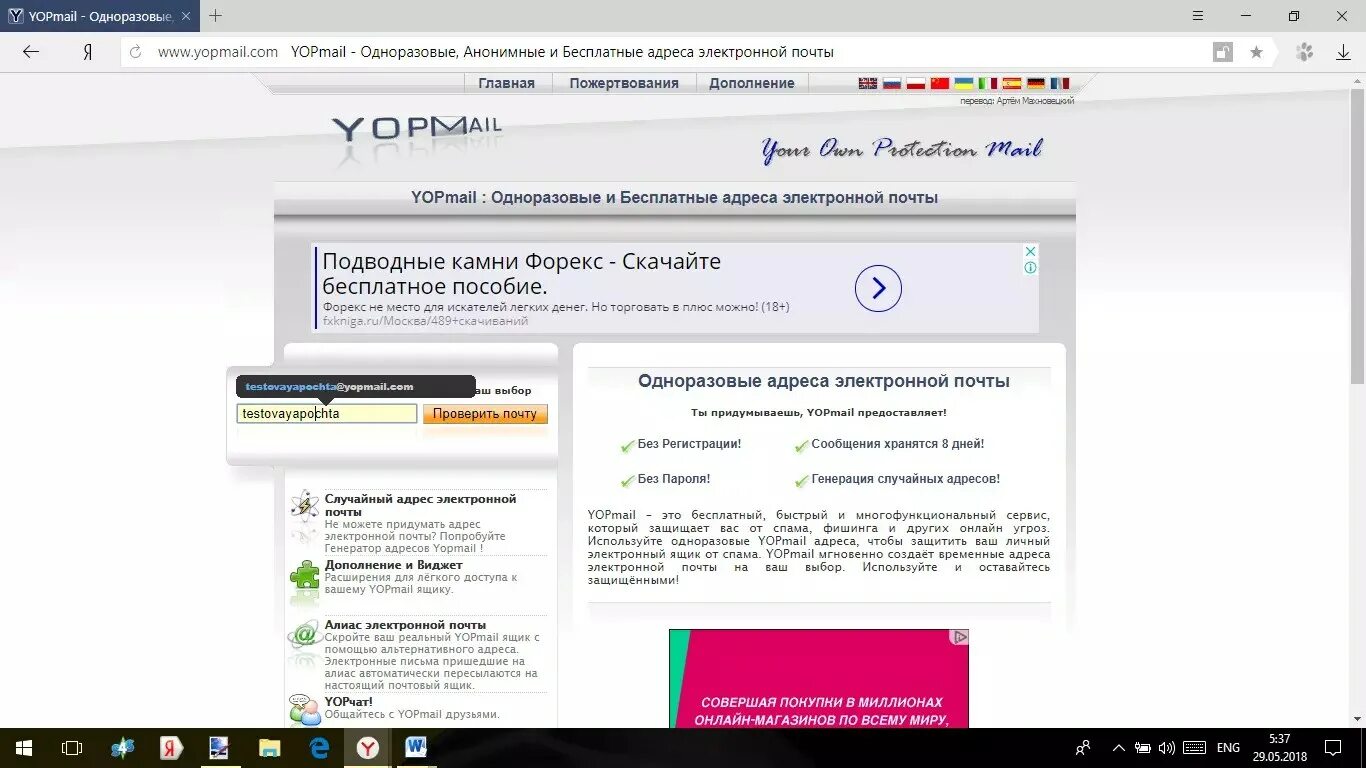This screenshot has height=768, width=1366.
Task: Show hidden tray icons chevron
Action: (1117, 748)
